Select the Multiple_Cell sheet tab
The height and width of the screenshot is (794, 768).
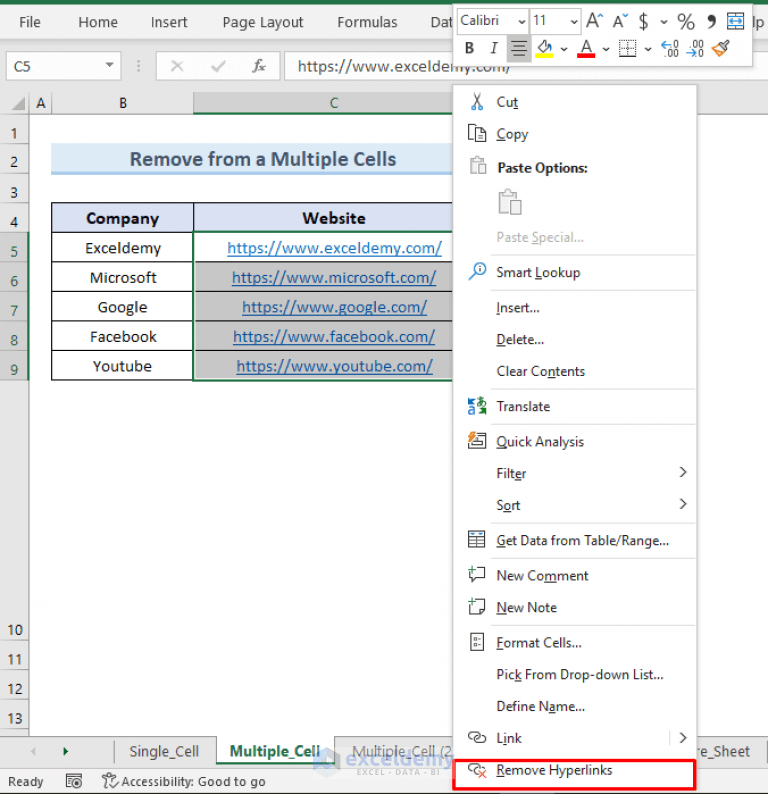click(275, 751)
